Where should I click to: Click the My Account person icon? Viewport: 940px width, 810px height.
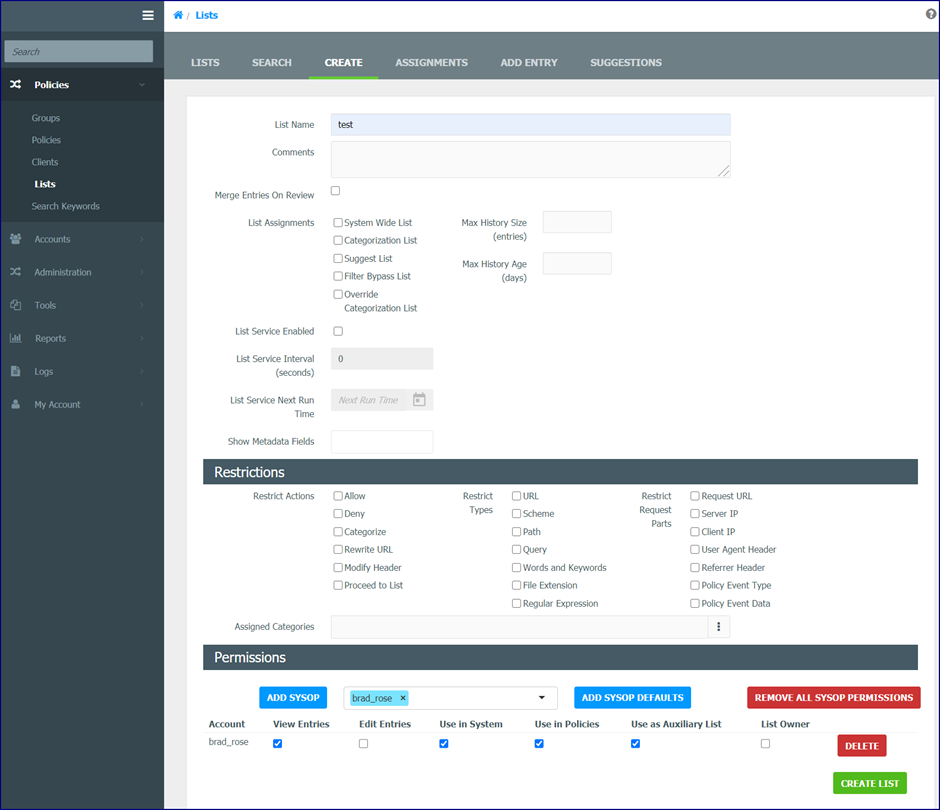[16, 404]
